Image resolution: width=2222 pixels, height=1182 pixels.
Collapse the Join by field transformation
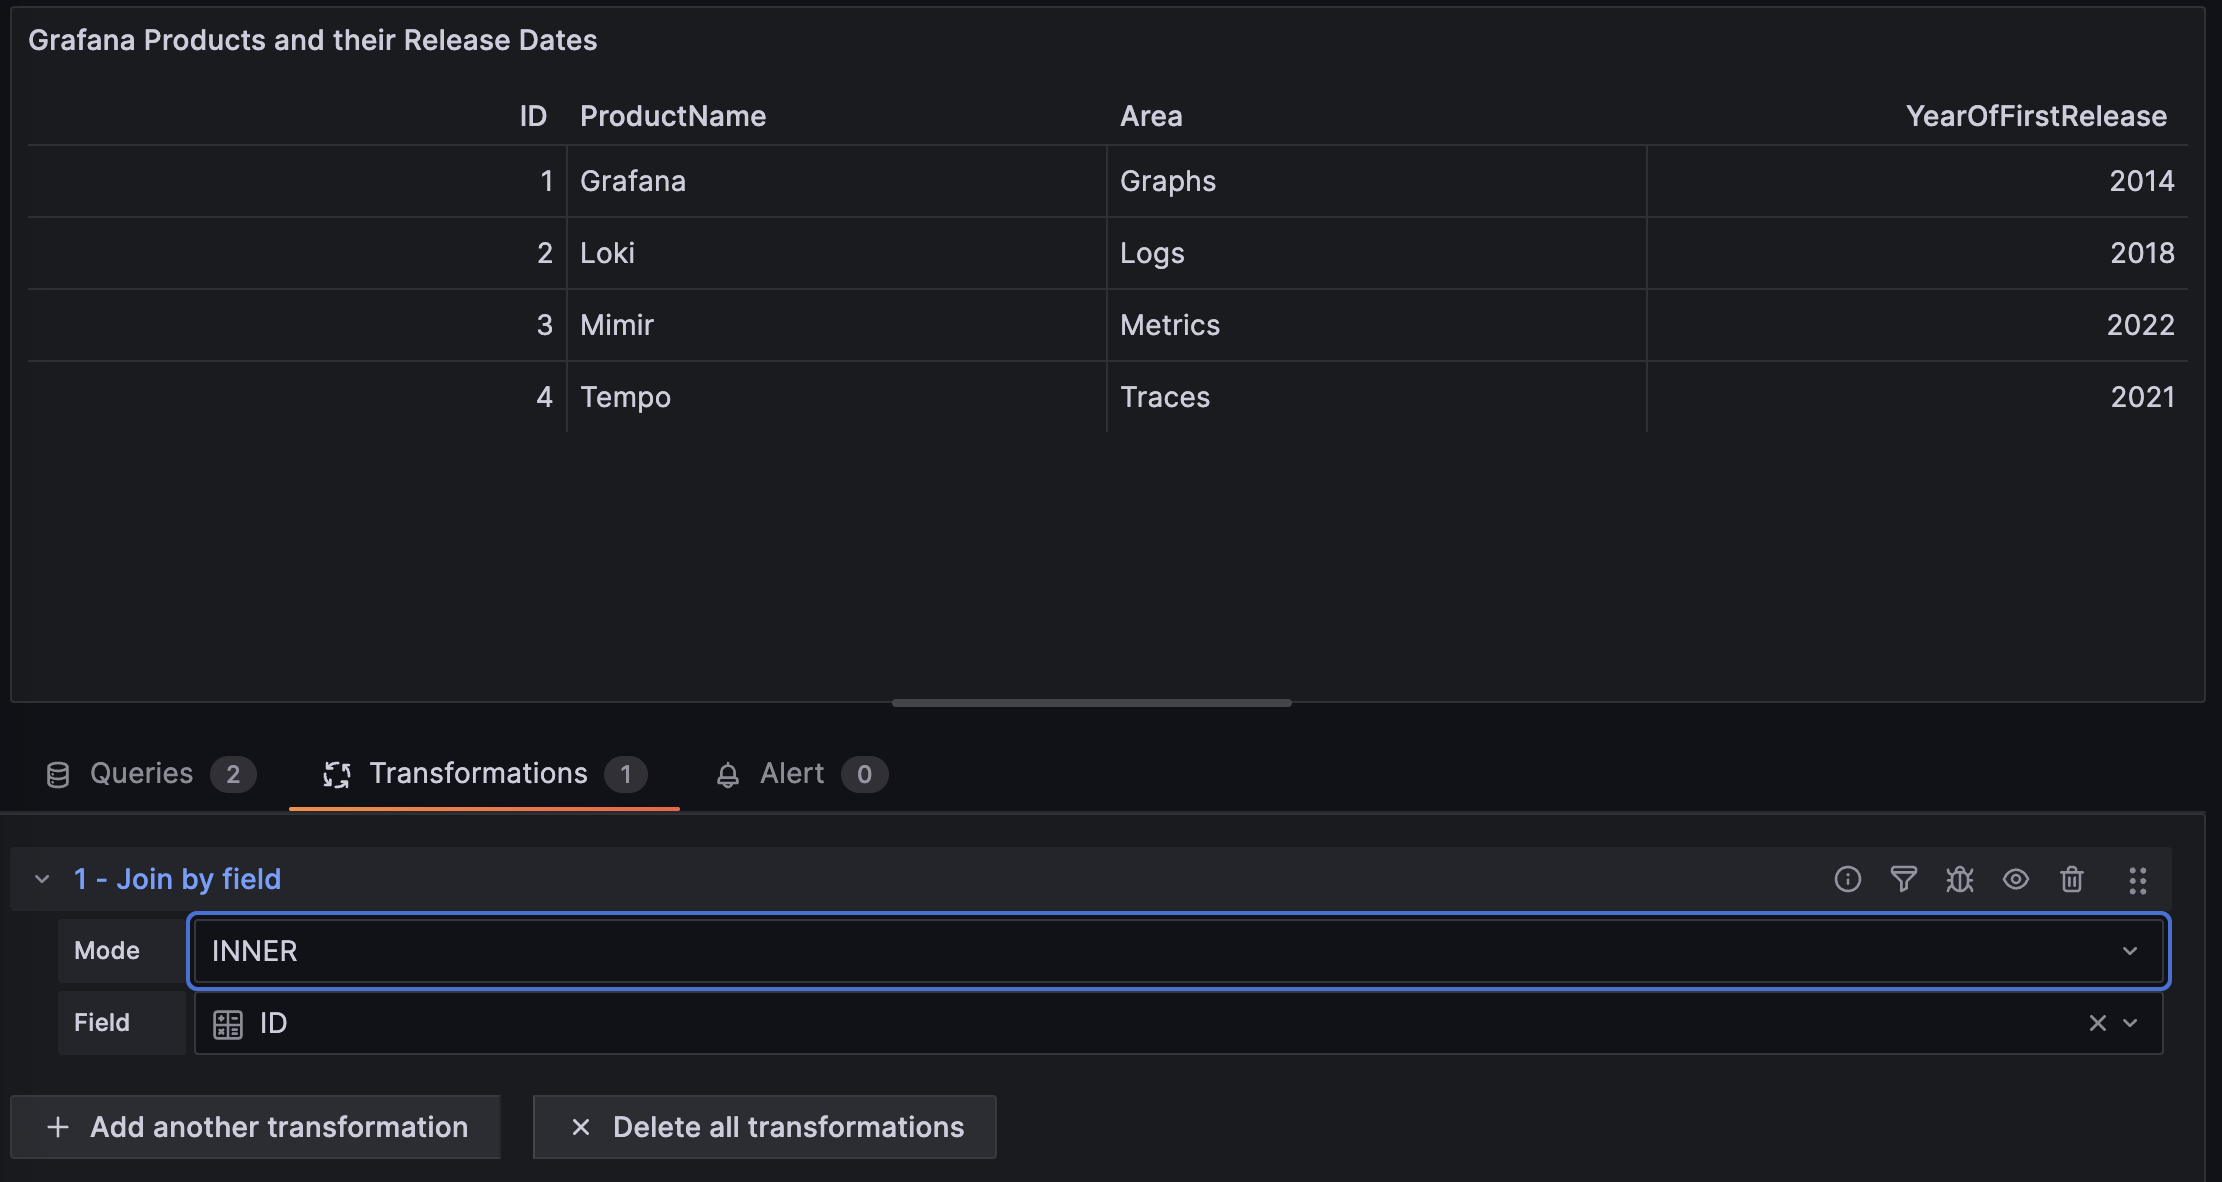(x=42, y=879)
